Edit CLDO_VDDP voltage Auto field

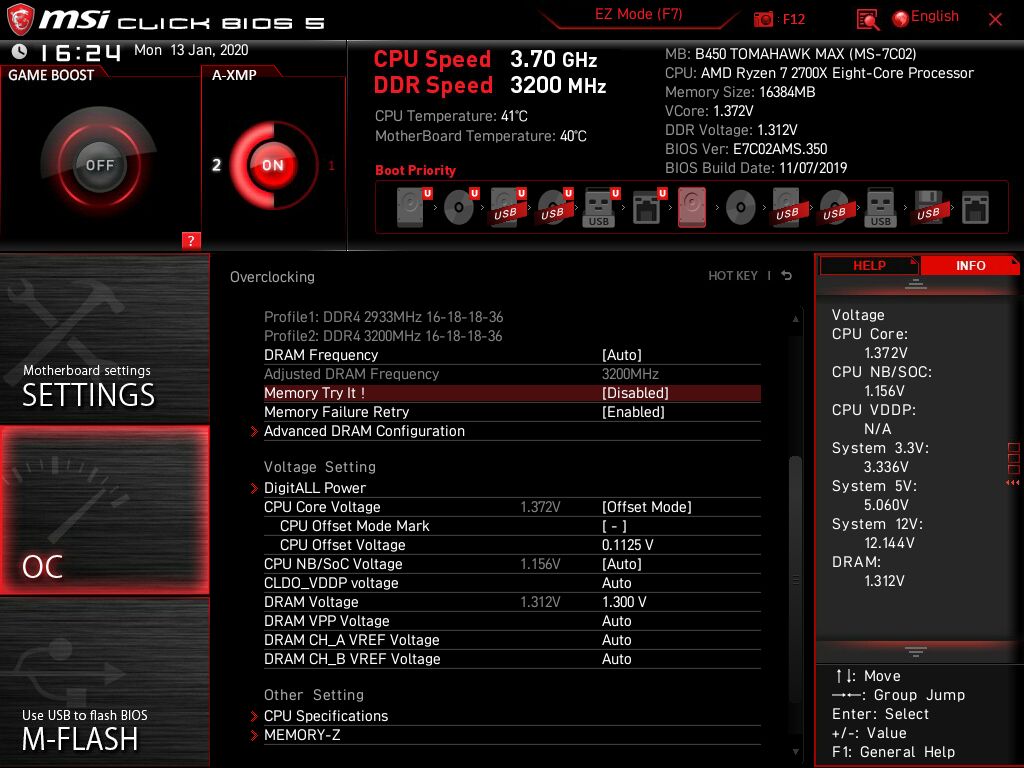616,583
